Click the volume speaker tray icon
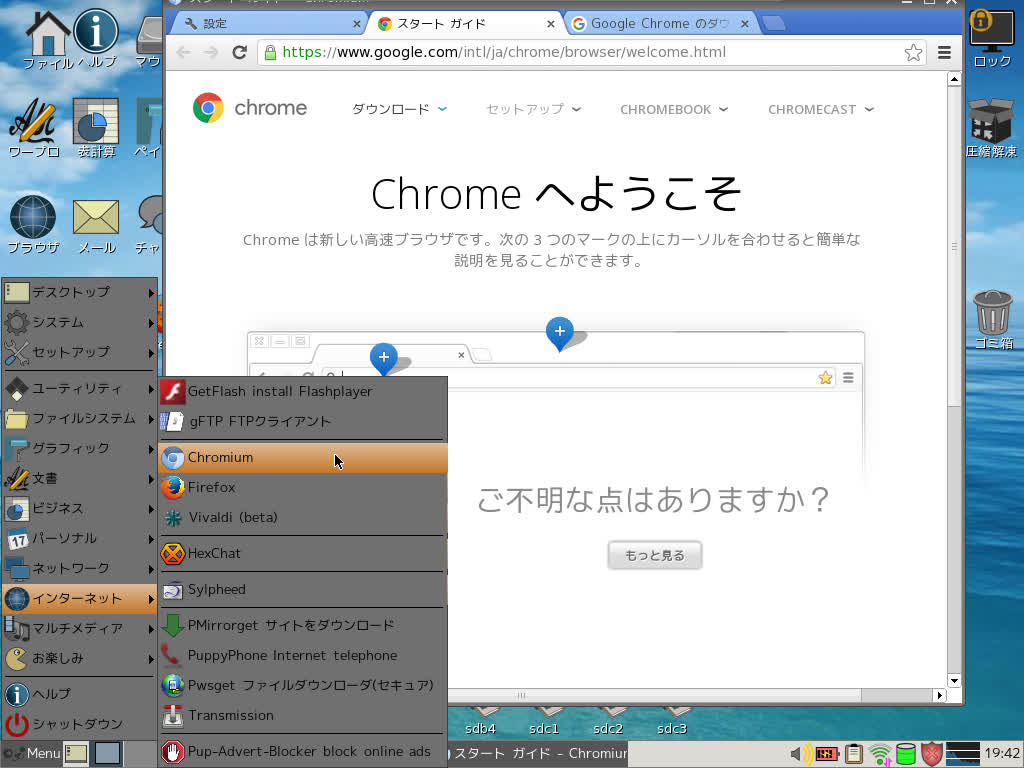1024x768 pixels. pyautogui.click(x=801, y=754)
